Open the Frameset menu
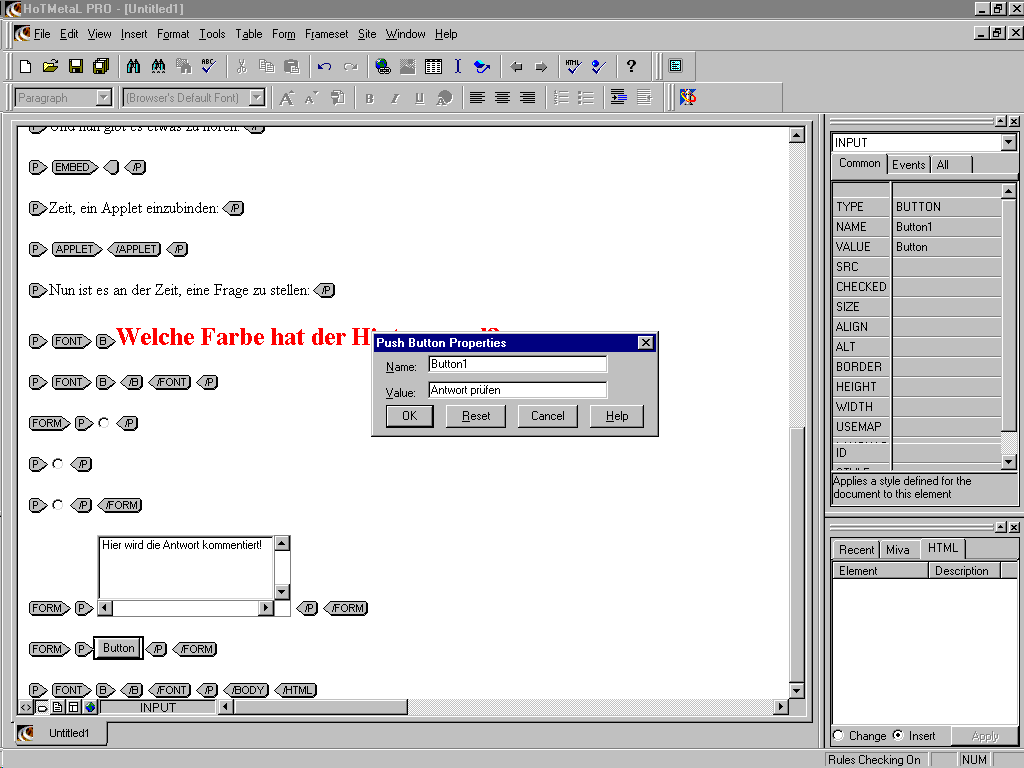 pyautogui.click(x=326, y=34)
